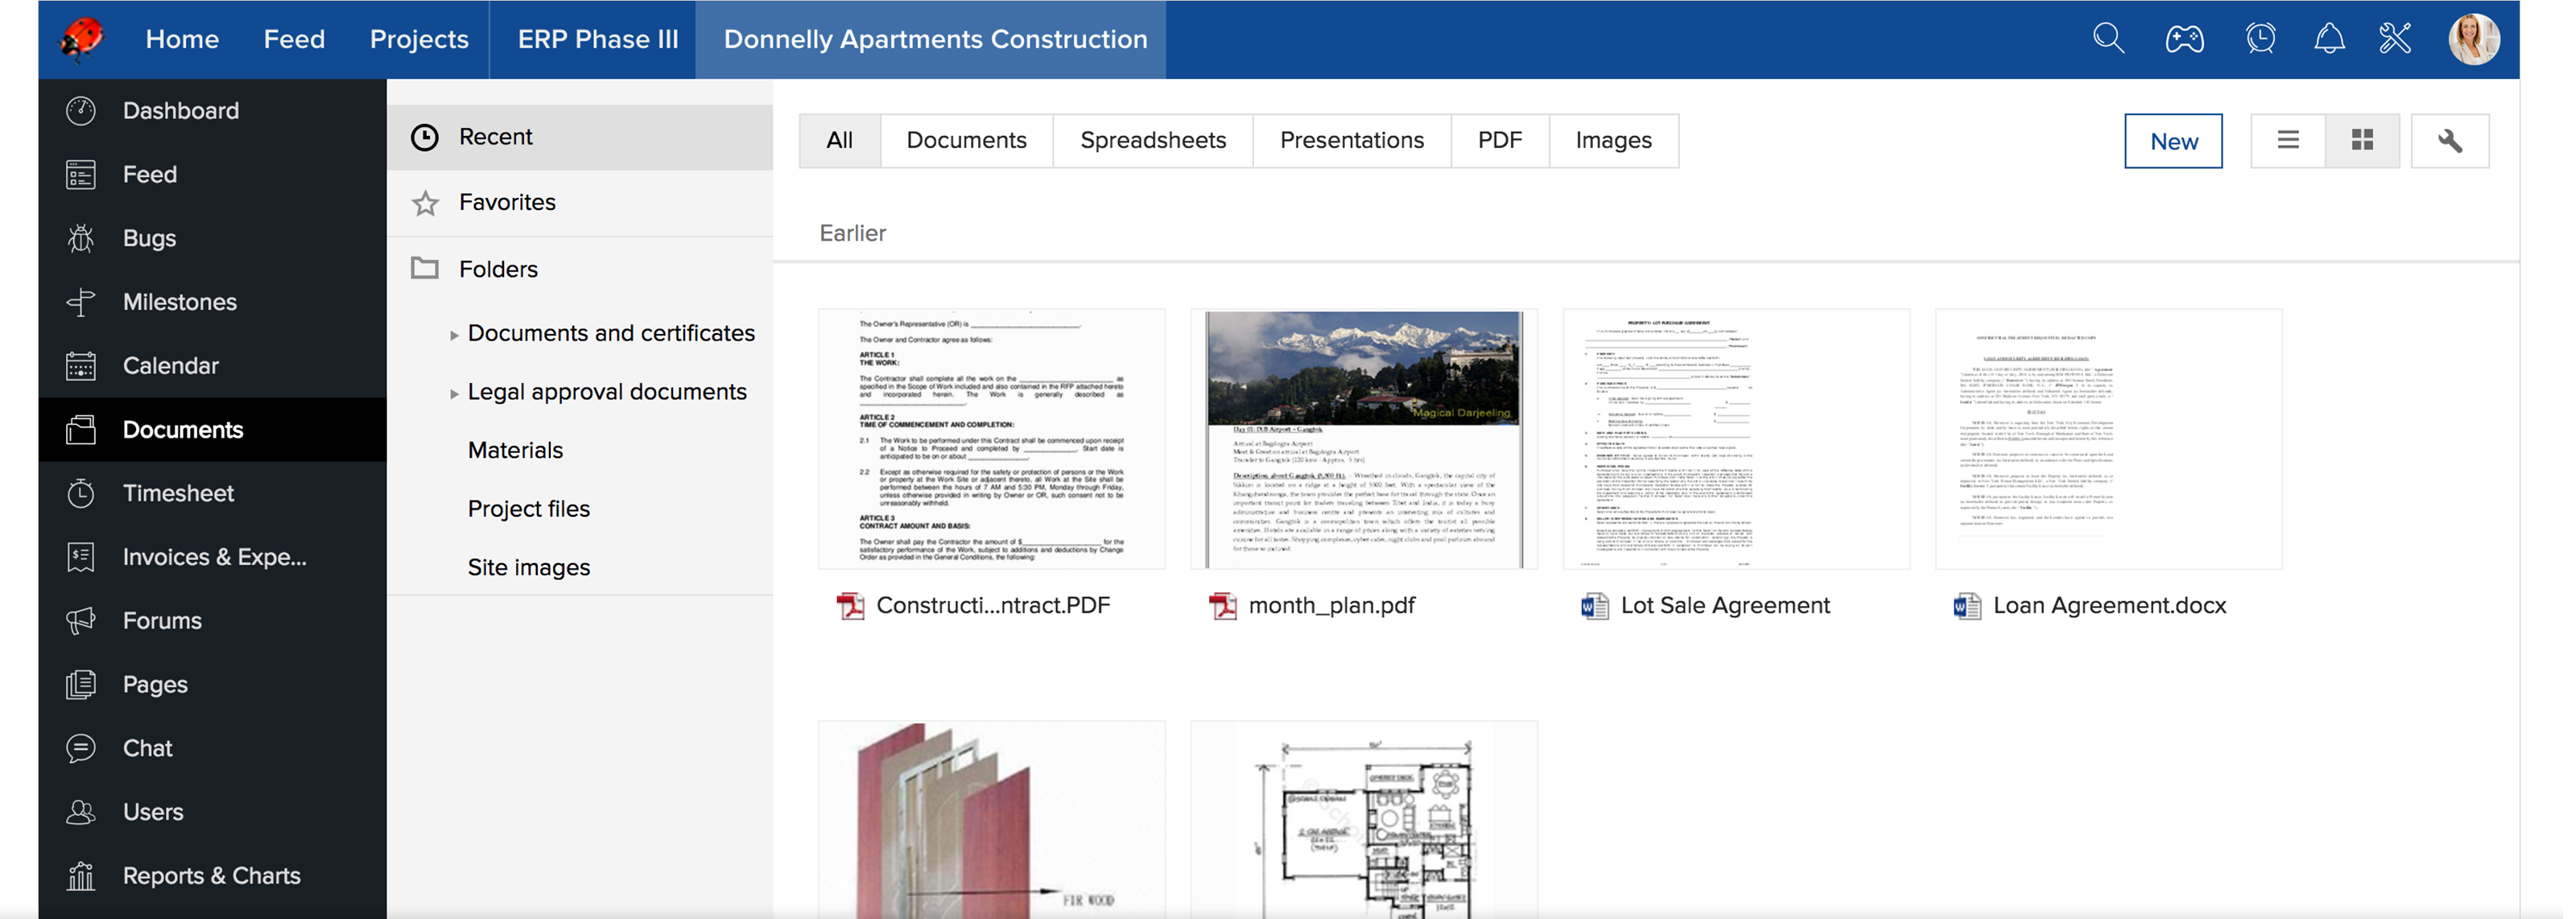The height and width of the screenshot is (919, 2576).
Task: Select the Images filter tab
Action: pyautogui.click(x=1613, y=141)
